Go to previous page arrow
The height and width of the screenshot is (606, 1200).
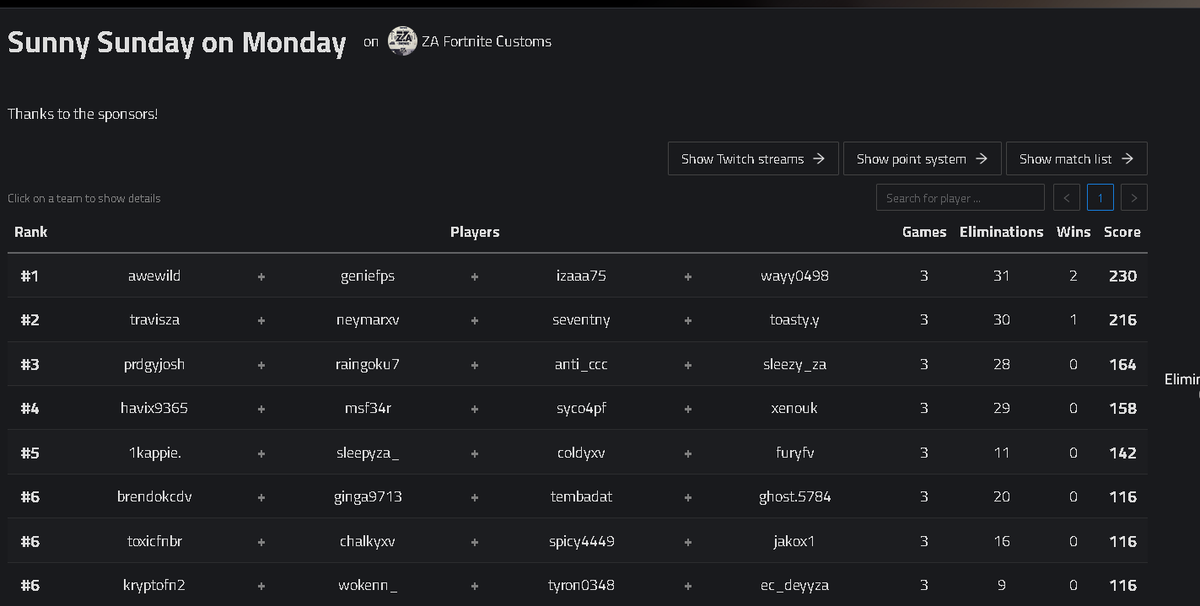point(1066,198)
